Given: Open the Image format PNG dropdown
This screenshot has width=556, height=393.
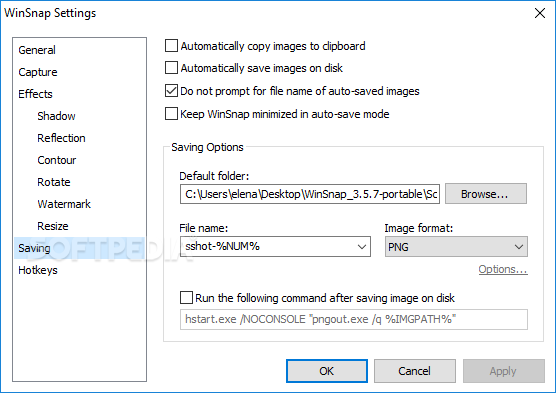Looking at the screenshot, I should pyautogui.click(x=456, y=247).
